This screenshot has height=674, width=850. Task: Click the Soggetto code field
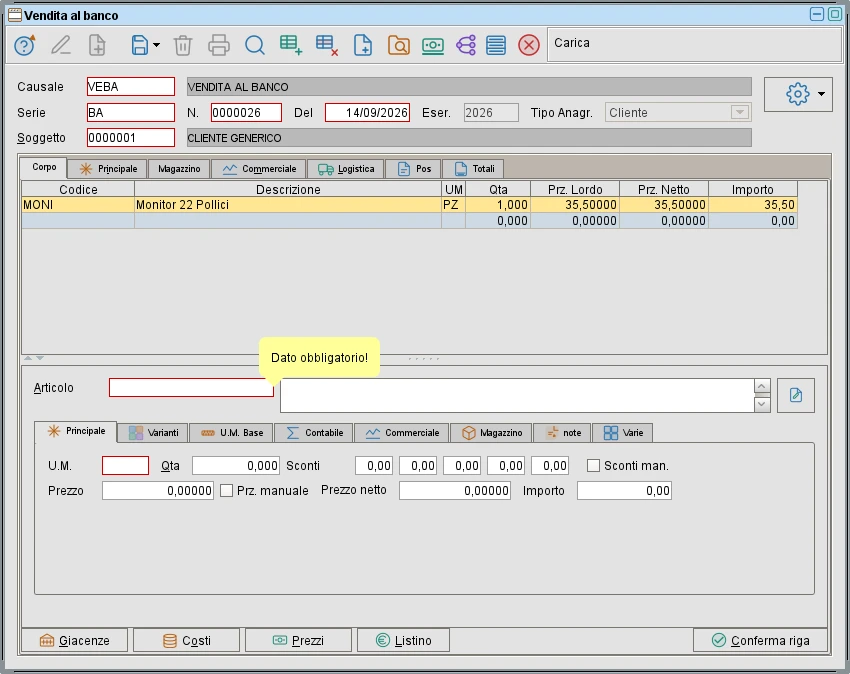pos(131,138)
